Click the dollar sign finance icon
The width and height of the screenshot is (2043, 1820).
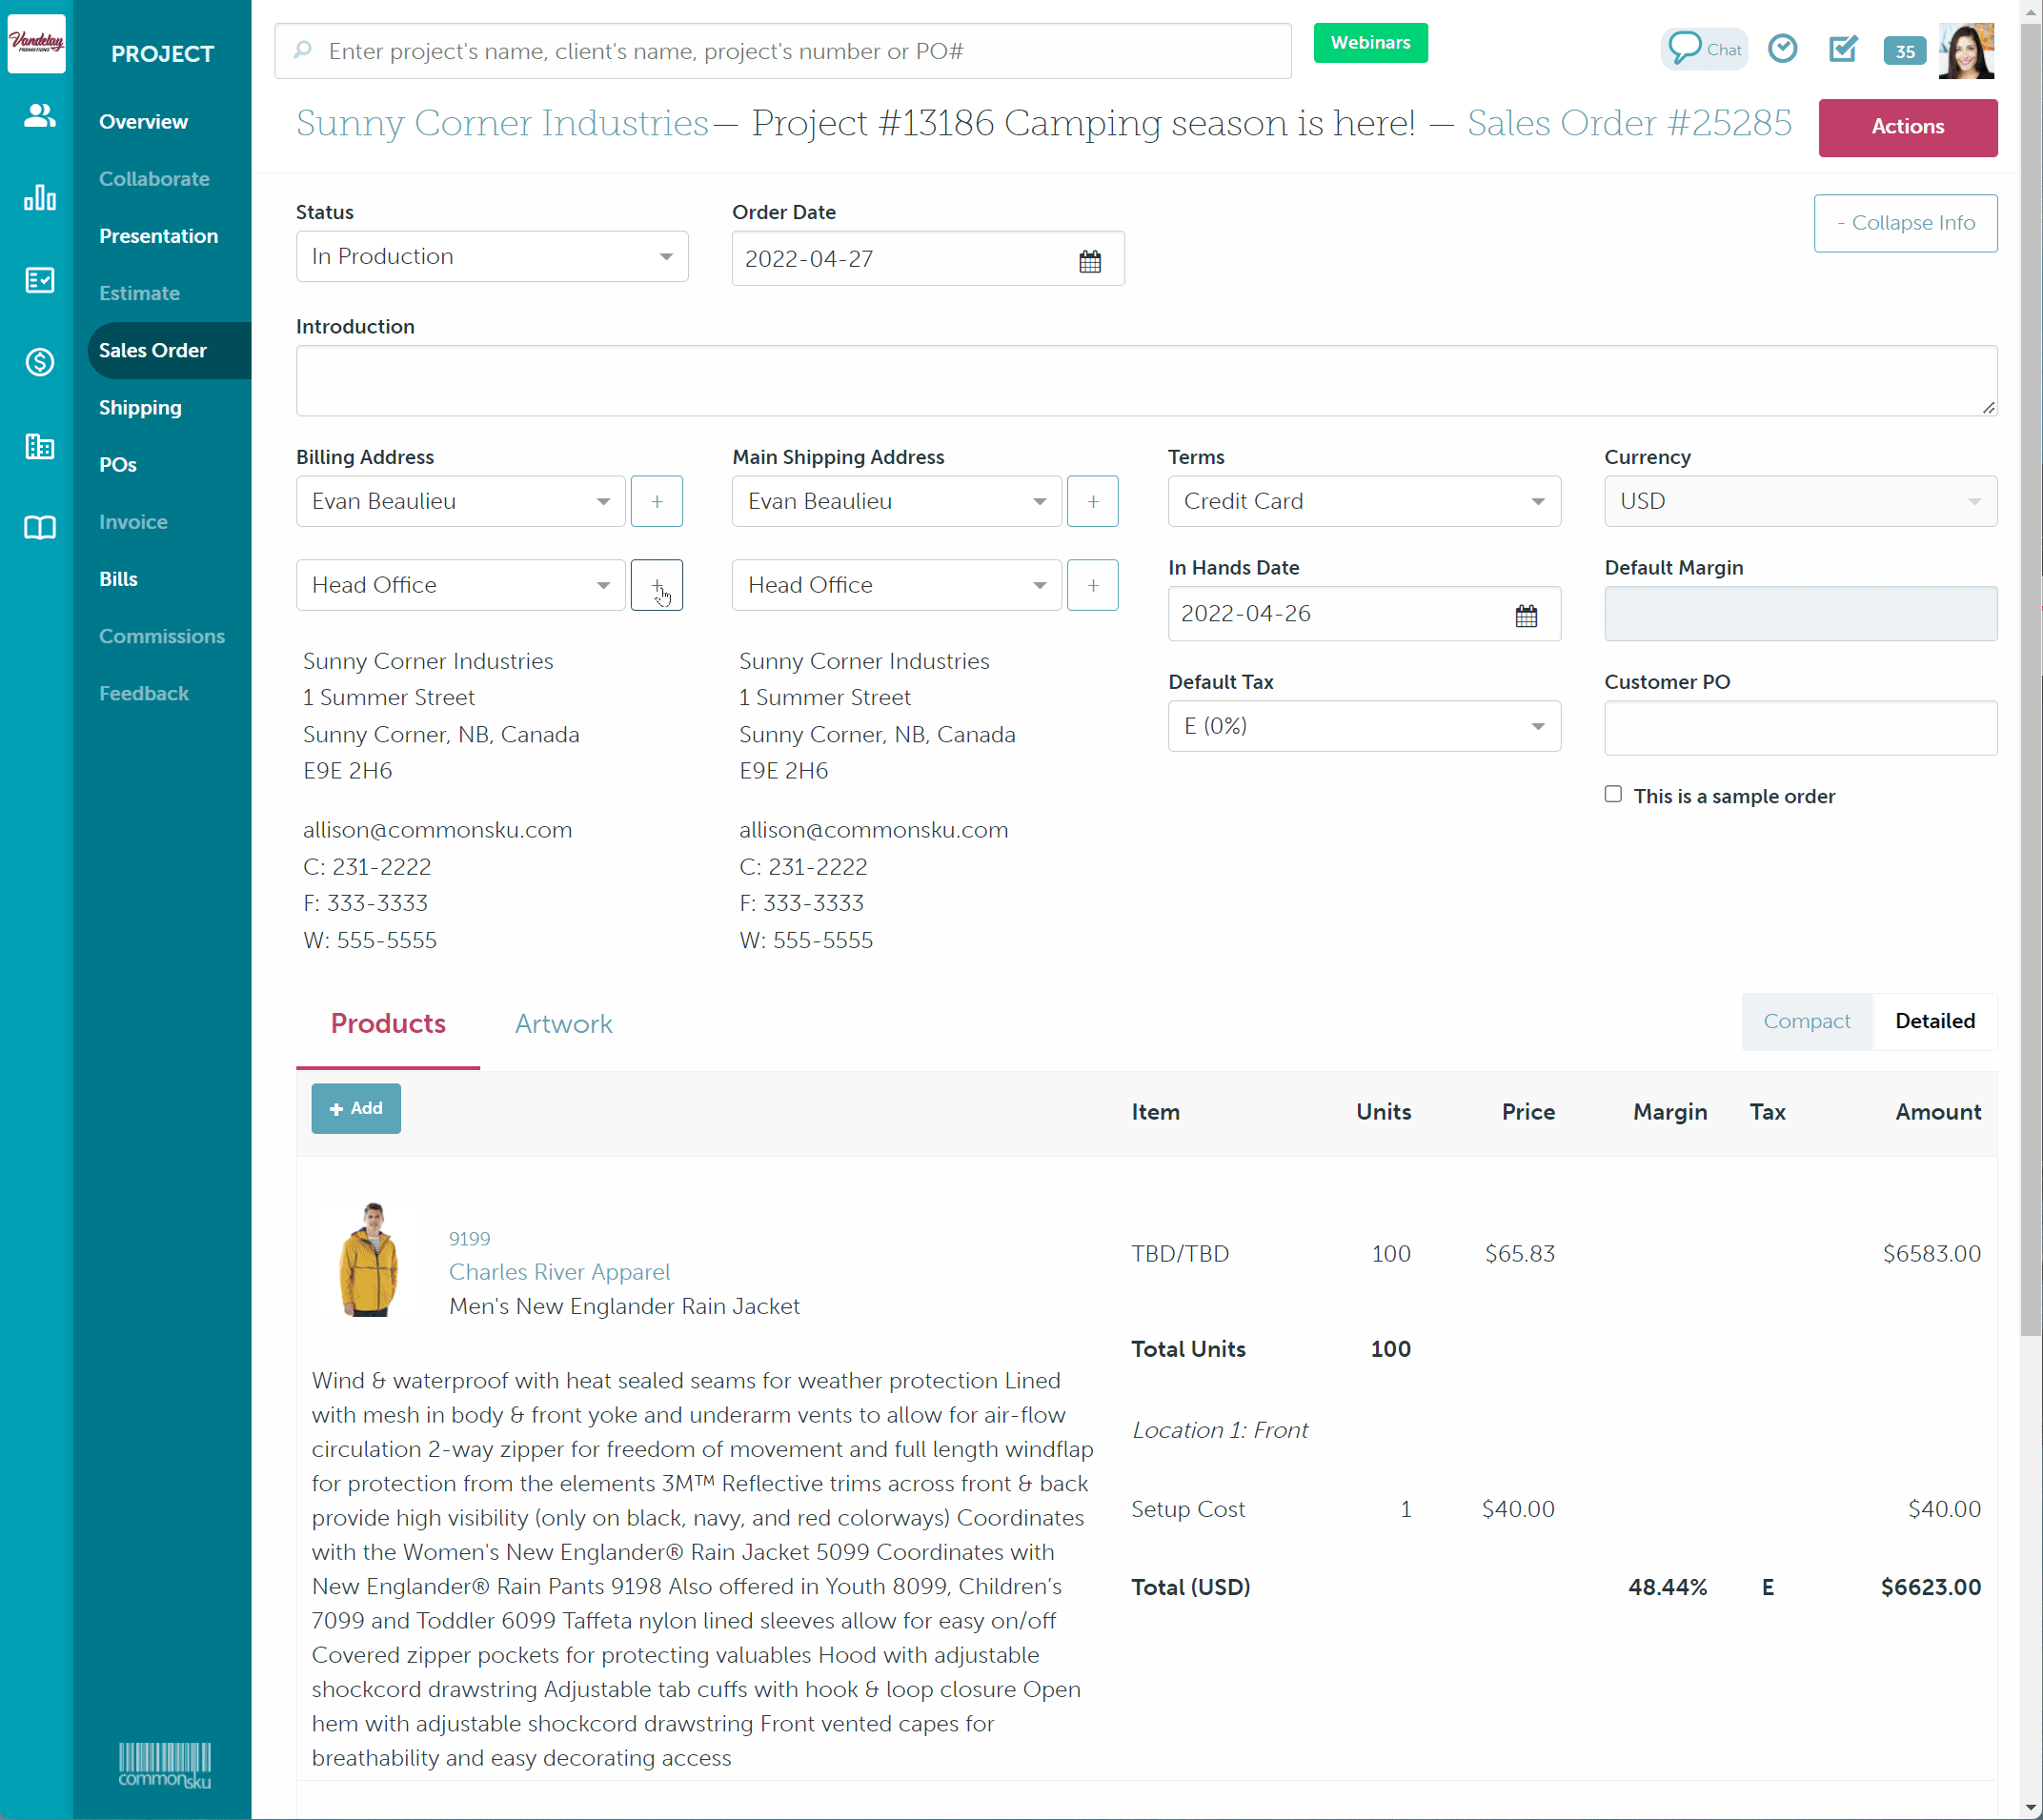pos(39,362)
